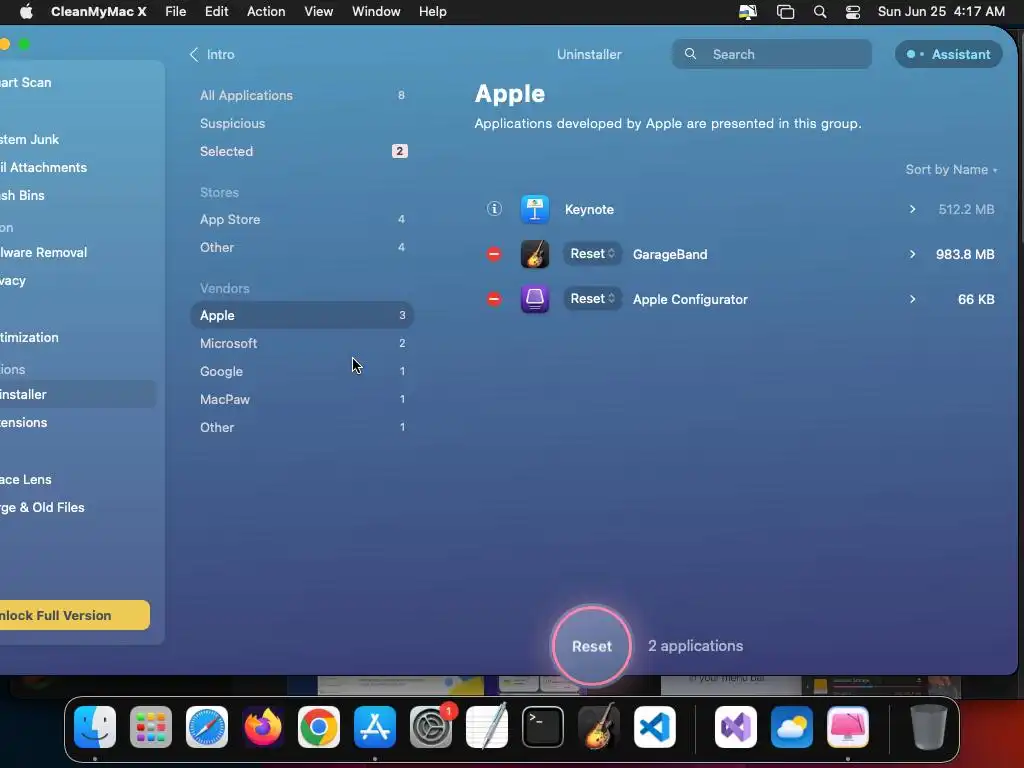
Task: Open Firefox from the Dock
Action: [x=263, y=727]
